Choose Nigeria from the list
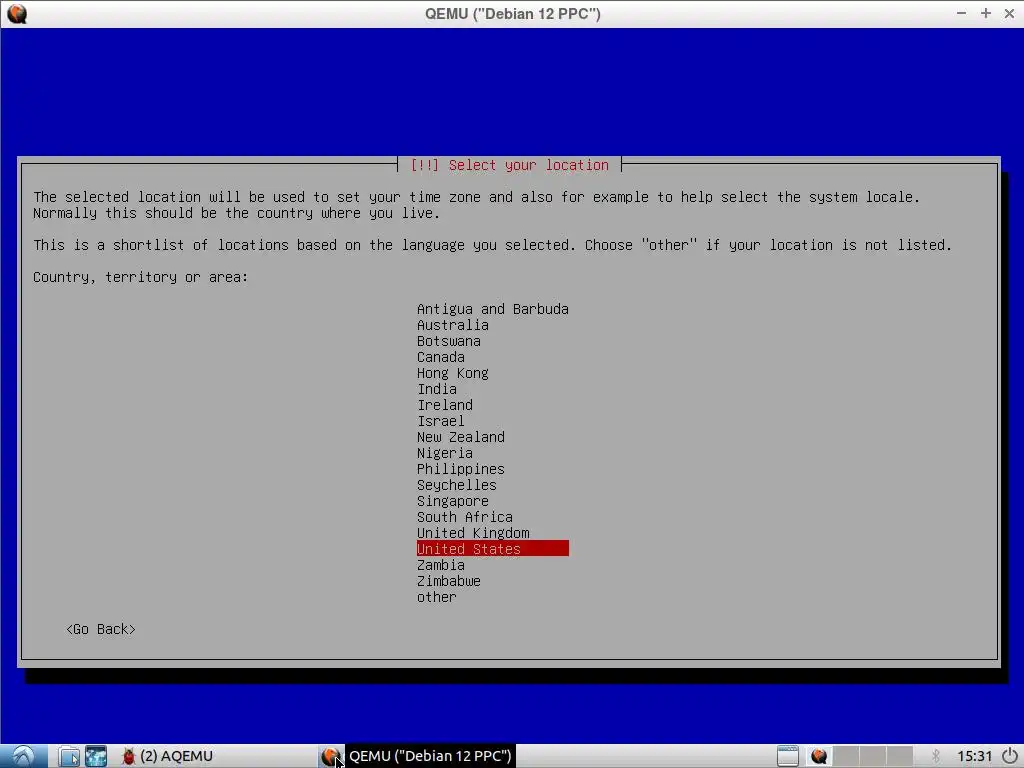Screen dimensions: 1024x768 click(445, 453)
